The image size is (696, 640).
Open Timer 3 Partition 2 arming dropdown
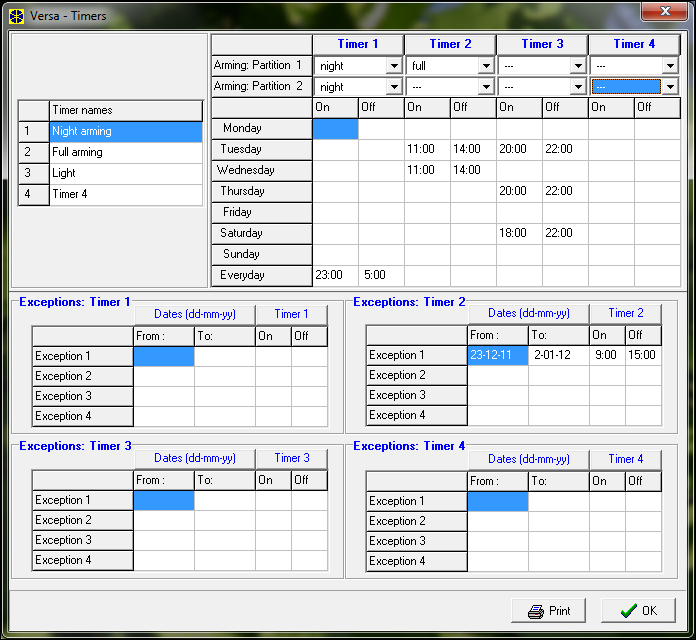coord(578,87)
